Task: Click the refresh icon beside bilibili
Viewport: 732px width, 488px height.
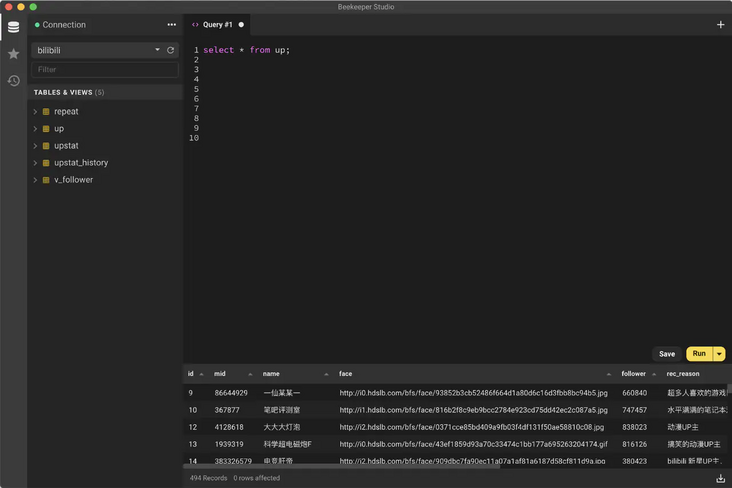Action: (170, 50)
